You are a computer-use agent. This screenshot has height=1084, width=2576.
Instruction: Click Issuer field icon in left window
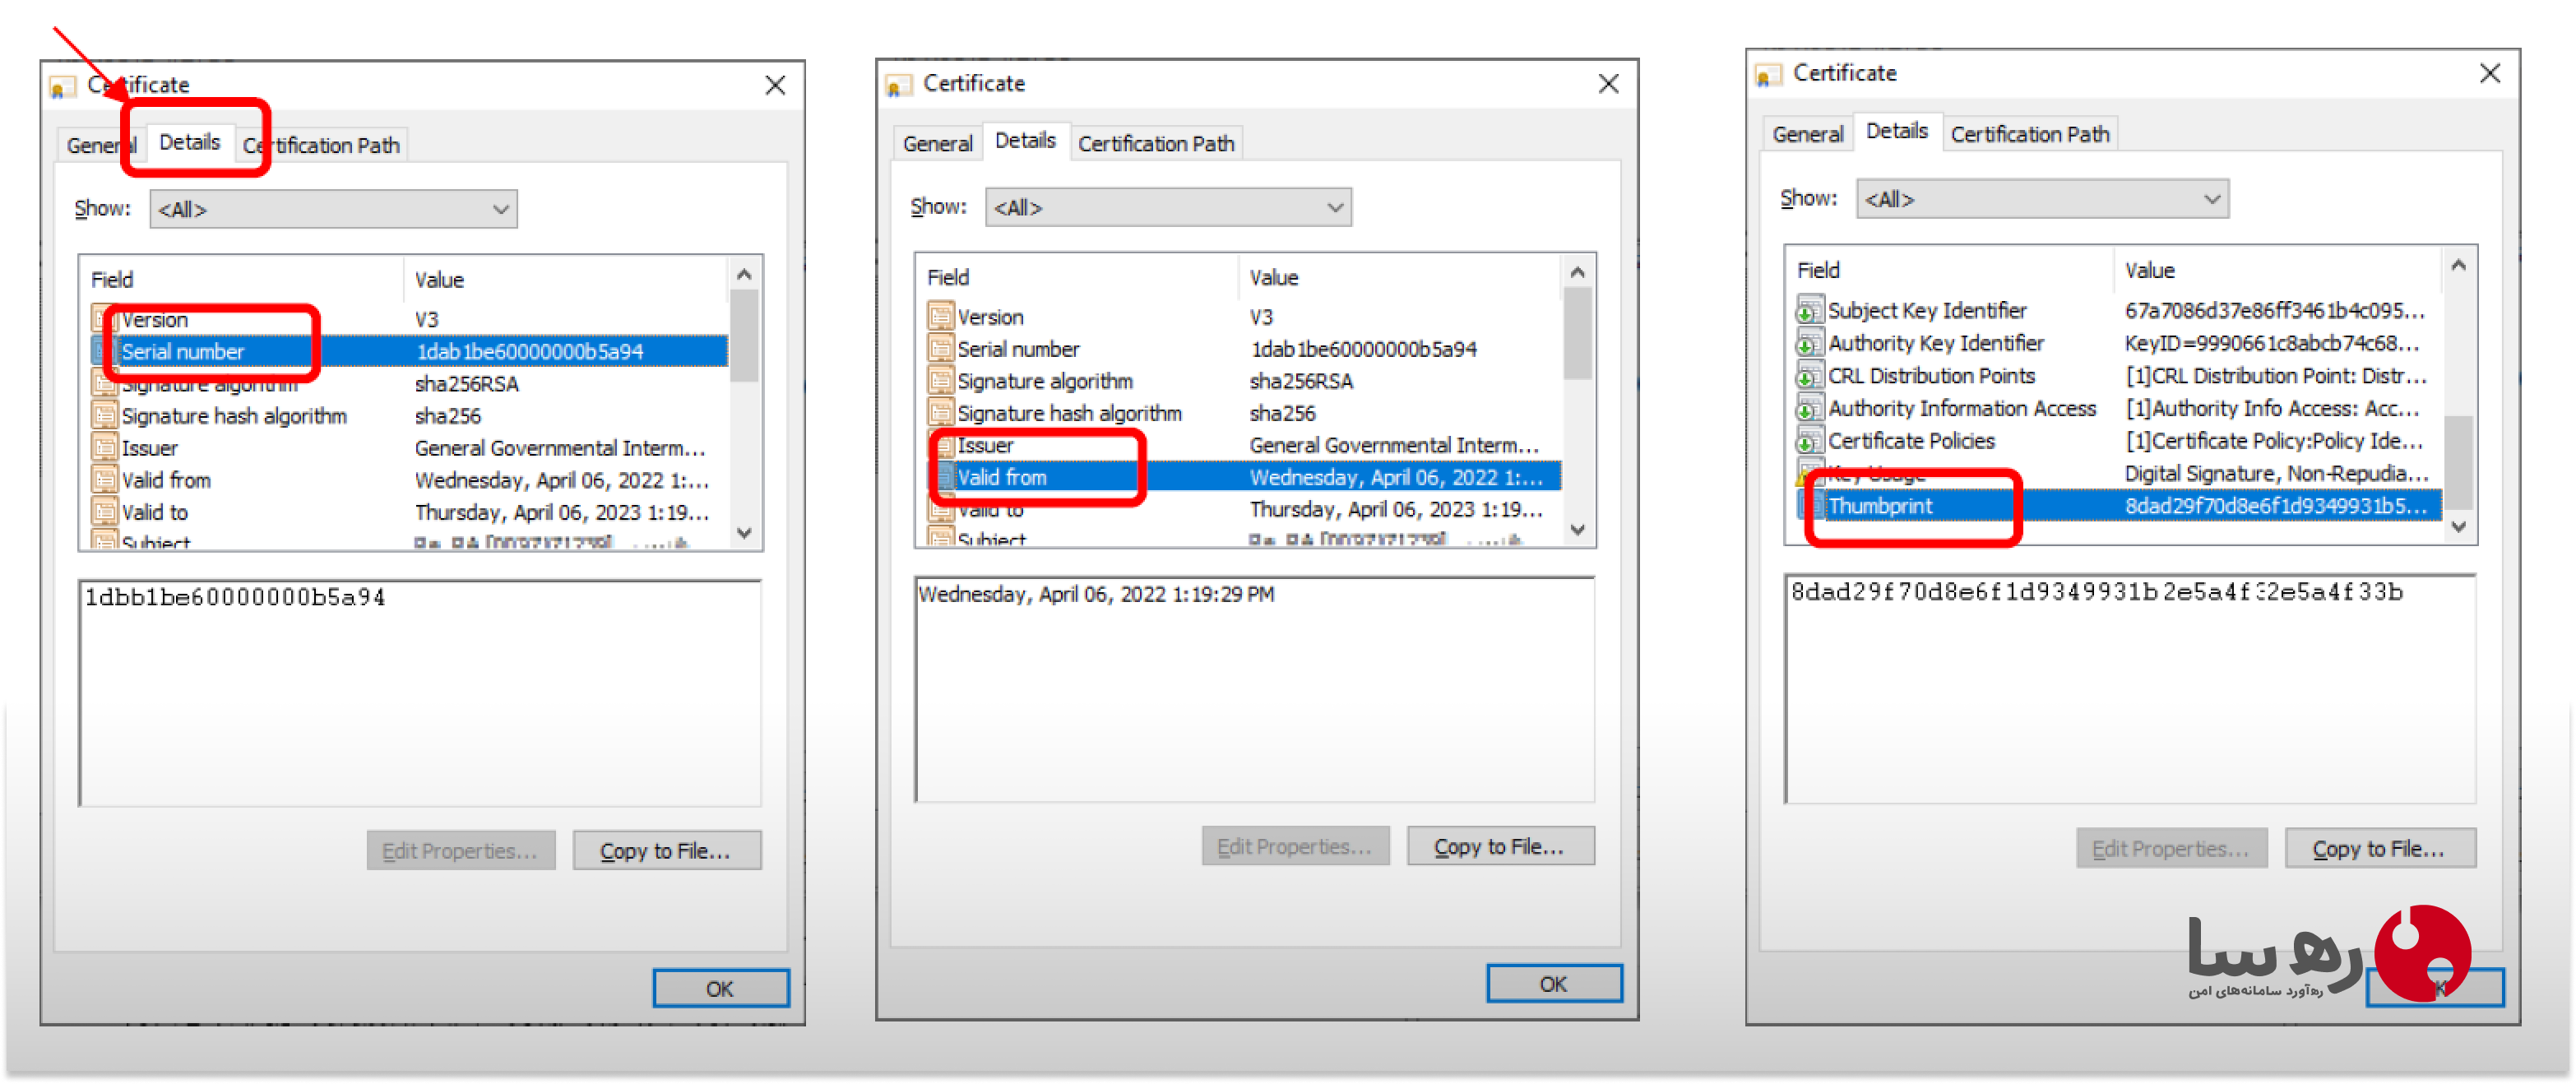105,448
